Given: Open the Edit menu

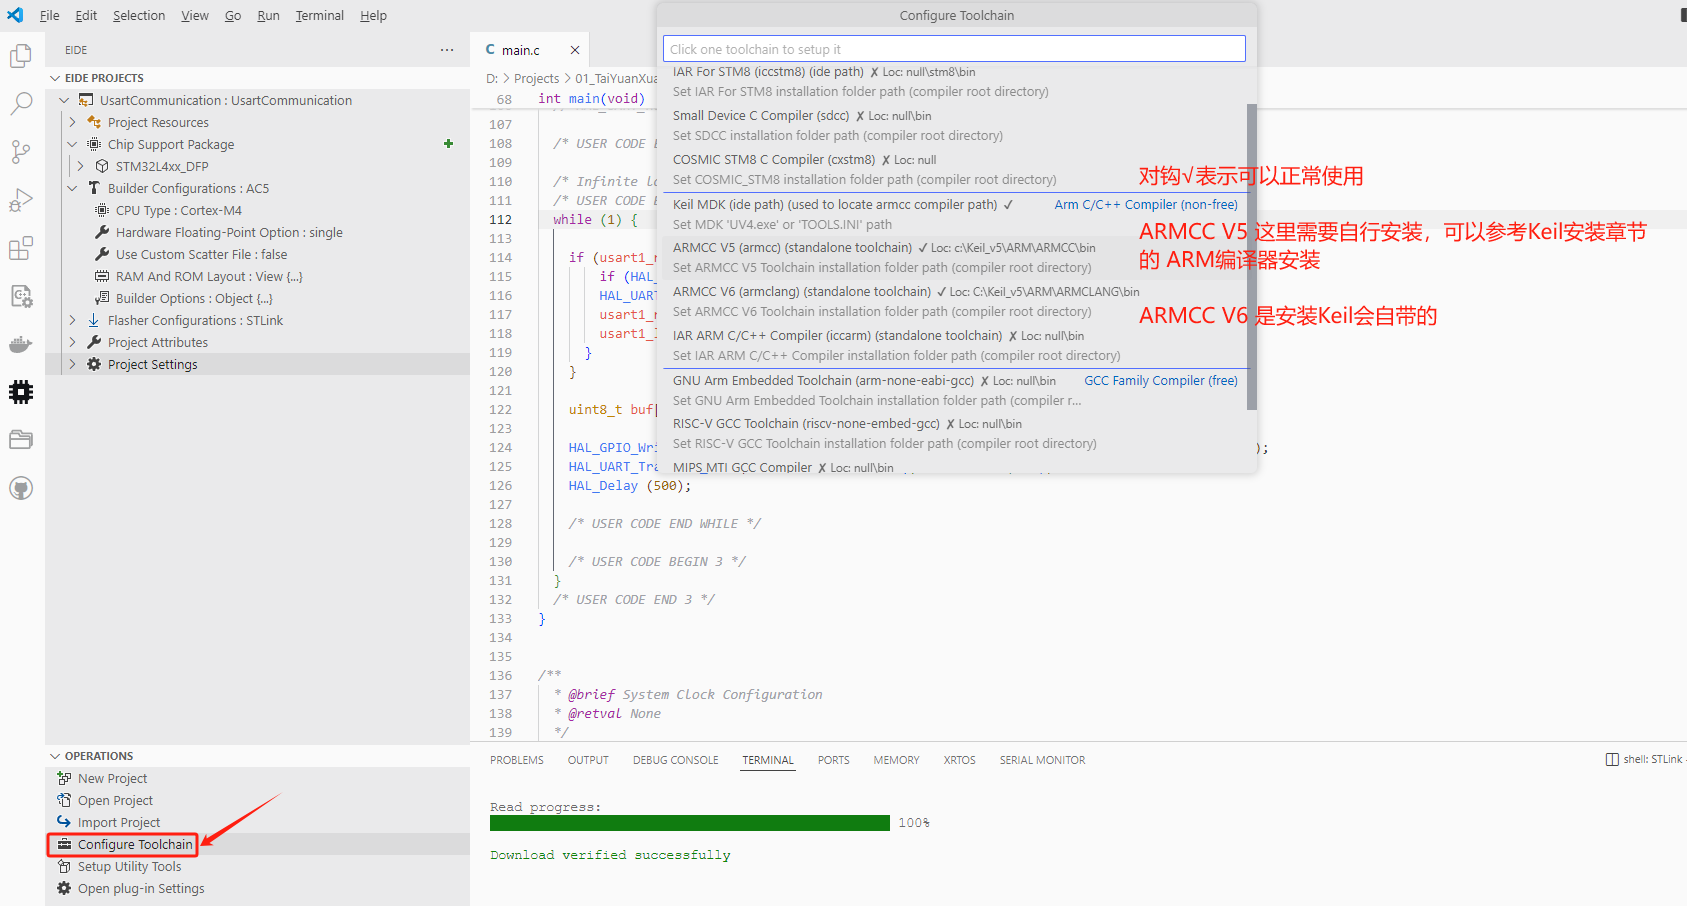Looking at the screenshot, I should (x=86, y=15).
